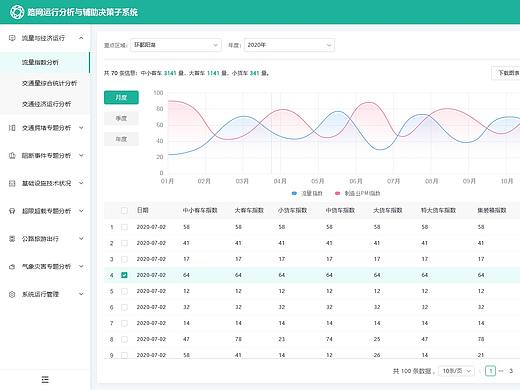This screenshot has height=390, width=520.
Task: Expand the 公路旅游出行 chevron
Action: [x=81, y=239]
